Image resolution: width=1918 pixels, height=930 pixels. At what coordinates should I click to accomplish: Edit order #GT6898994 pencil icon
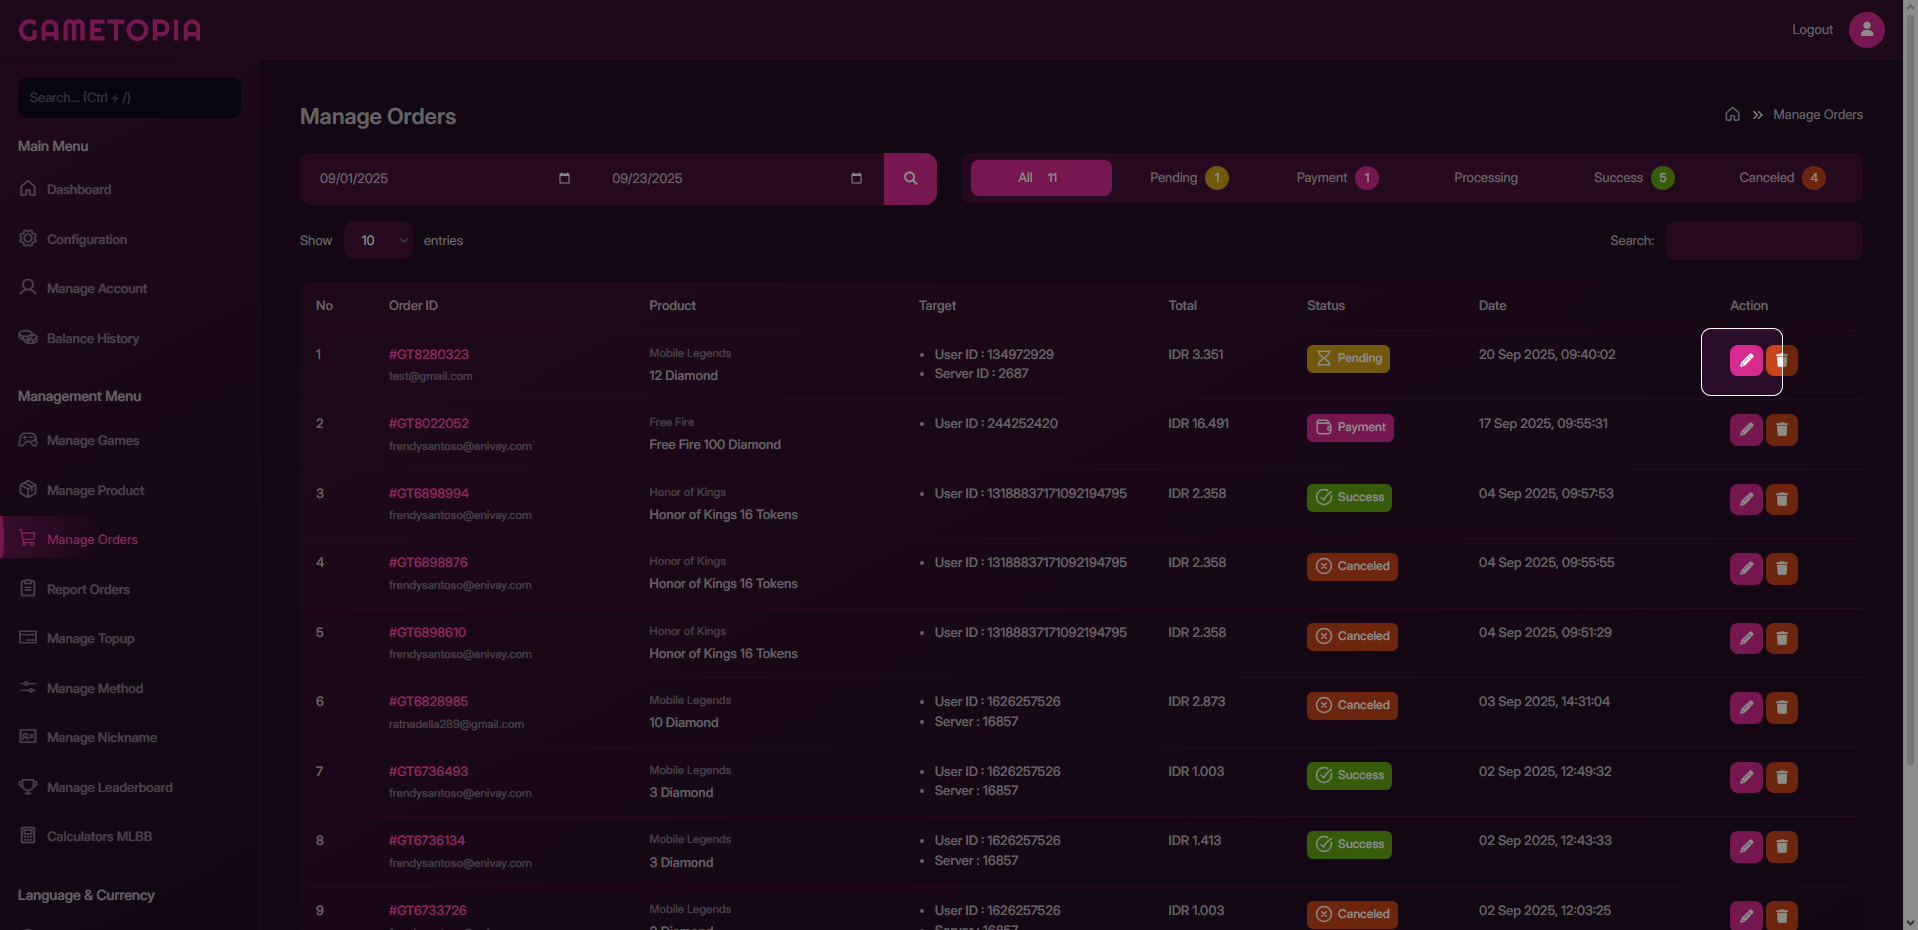1746,499
